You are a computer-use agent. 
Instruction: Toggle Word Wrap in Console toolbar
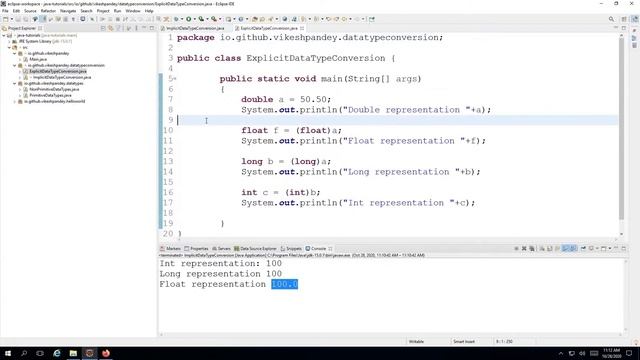coord(557,249)
